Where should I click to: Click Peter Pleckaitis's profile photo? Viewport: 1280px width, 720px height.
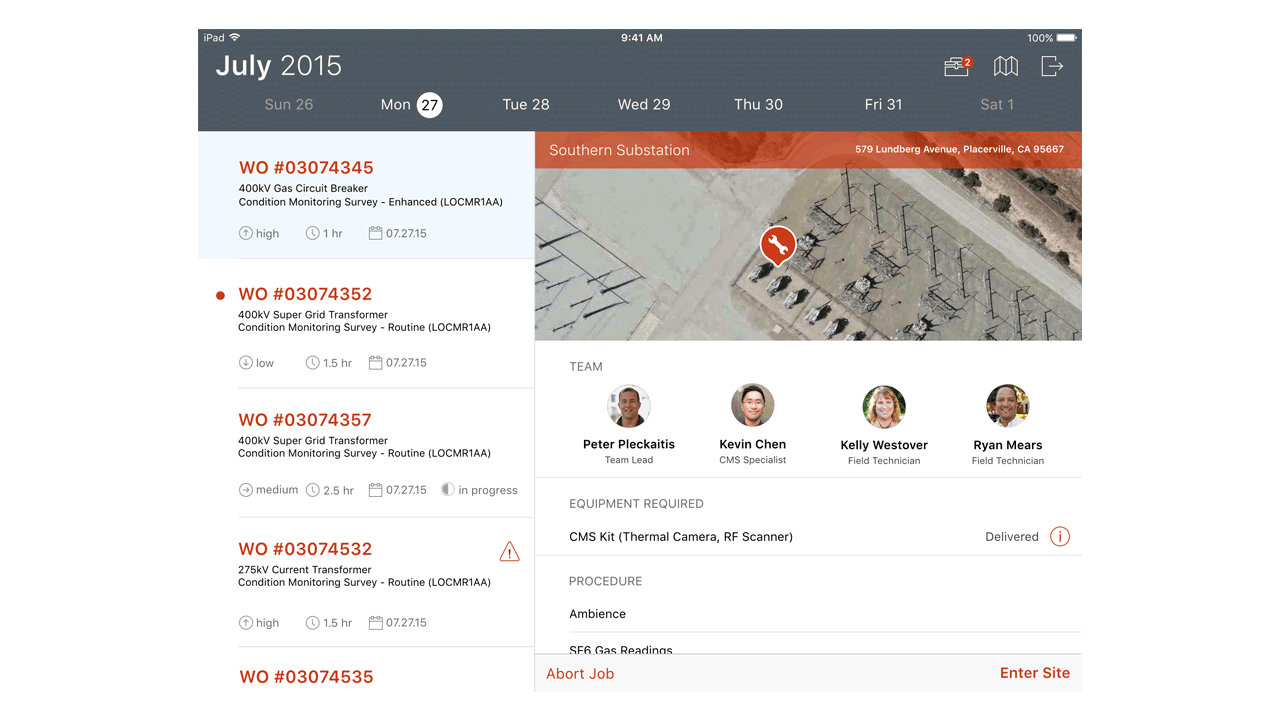coord(629,406)
